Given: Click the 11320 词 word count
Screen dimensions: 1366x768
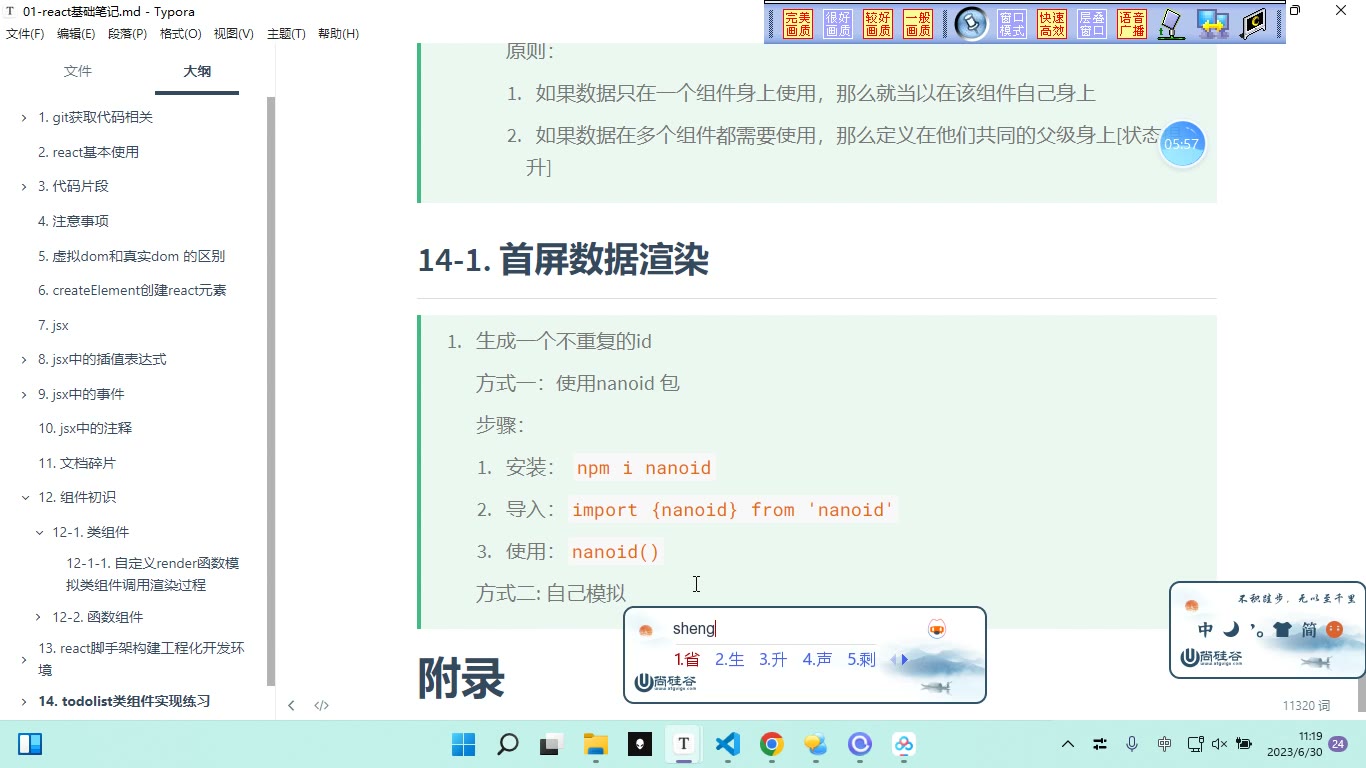Looking at the screenshot, I should click(1306, 706).
